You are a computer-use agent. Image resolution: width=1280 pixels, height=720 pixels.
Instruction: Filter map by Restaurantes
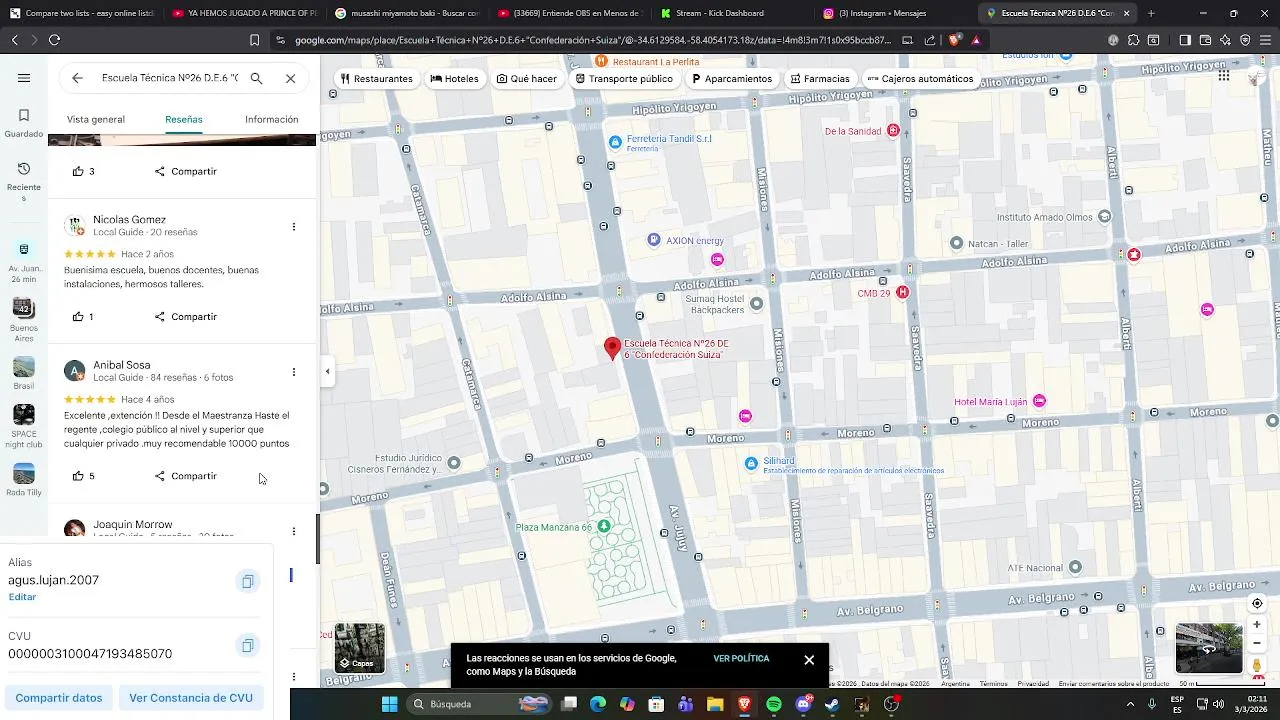[376, 79]
